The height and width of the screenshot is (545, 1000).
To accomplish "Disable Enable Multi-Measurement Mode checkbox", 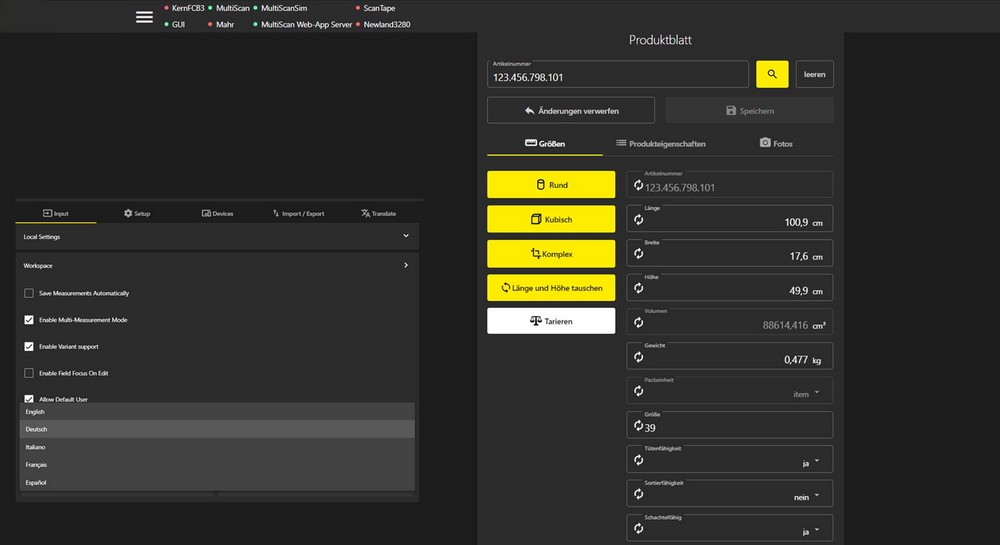I will (x=29, y=320).
